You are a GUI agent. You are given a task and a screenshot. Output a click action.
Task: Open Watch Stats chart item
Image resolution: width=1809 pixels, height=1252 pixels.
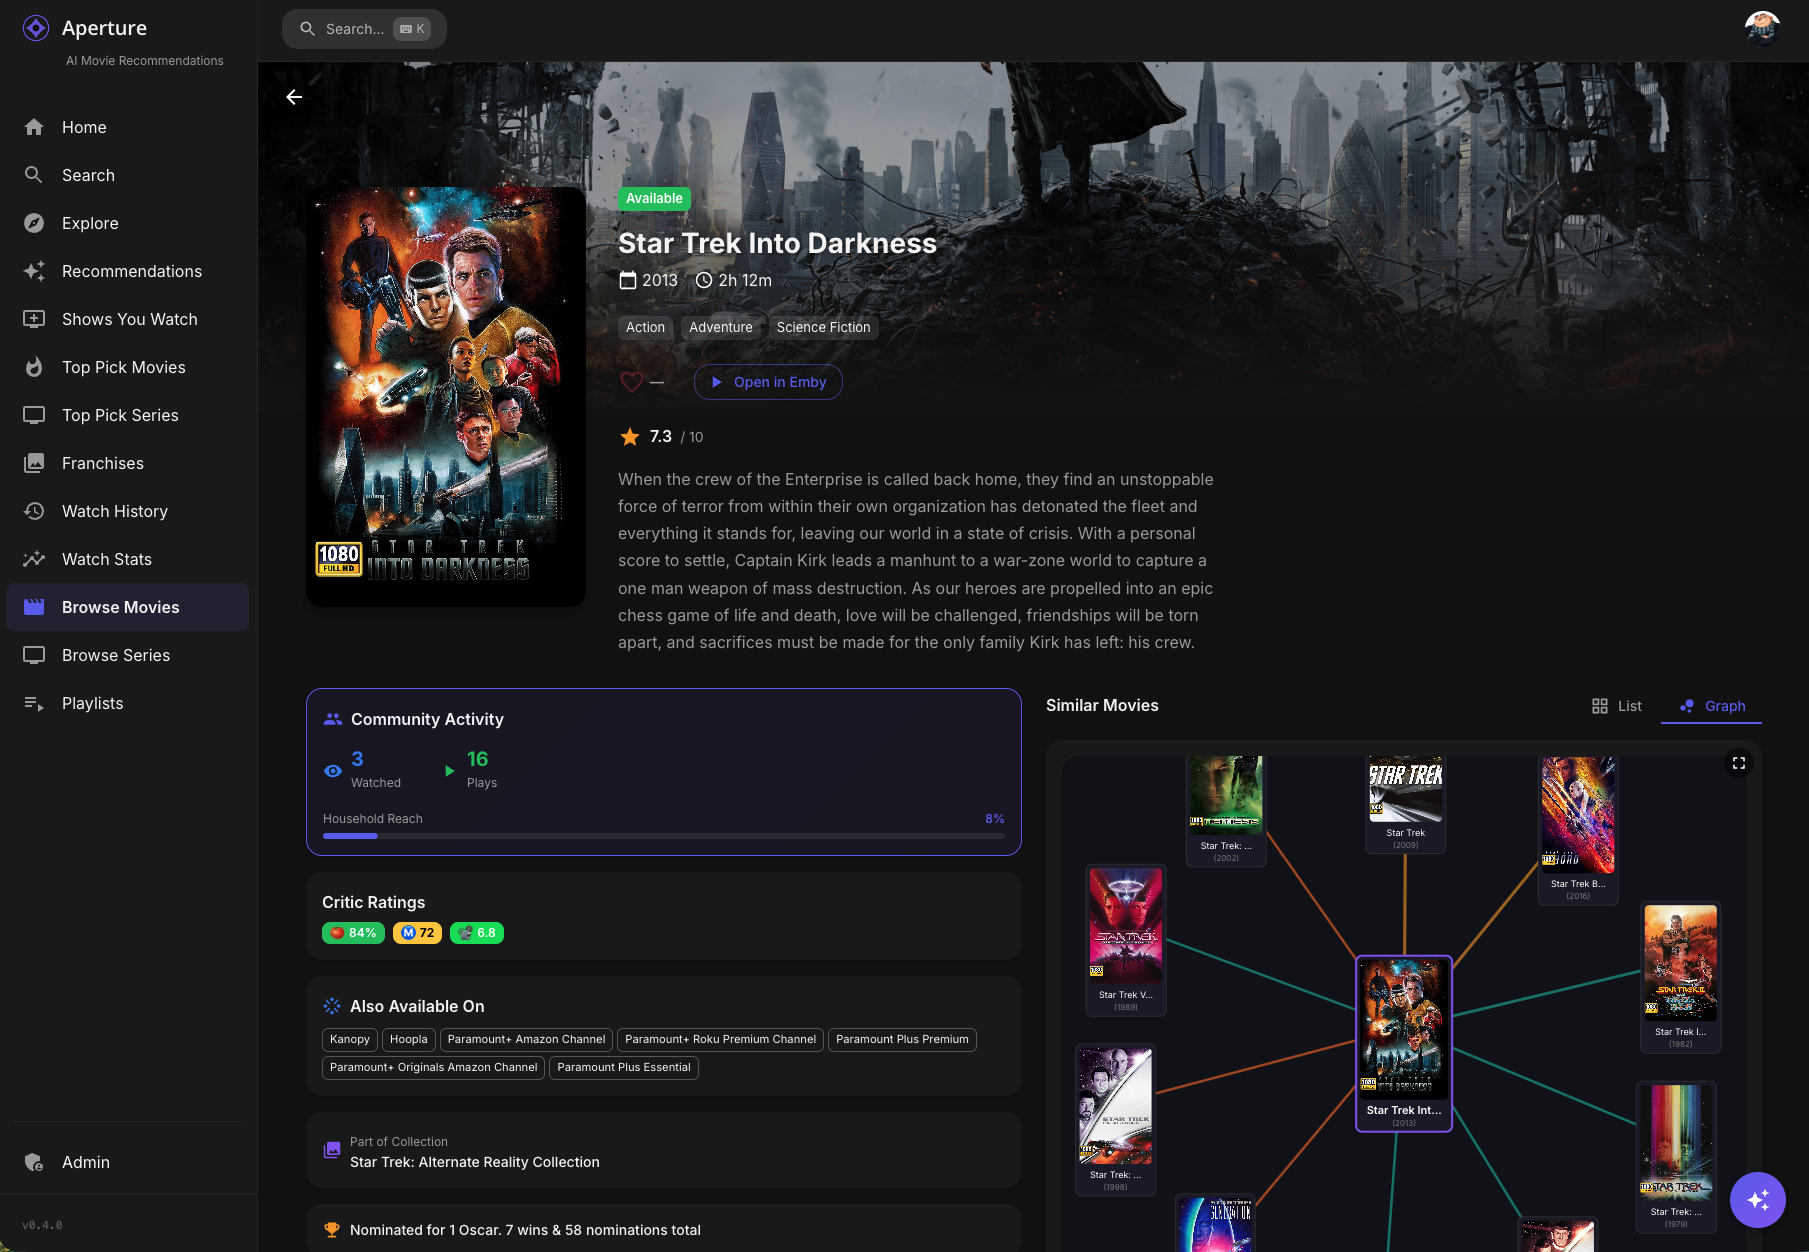(127, 559)
